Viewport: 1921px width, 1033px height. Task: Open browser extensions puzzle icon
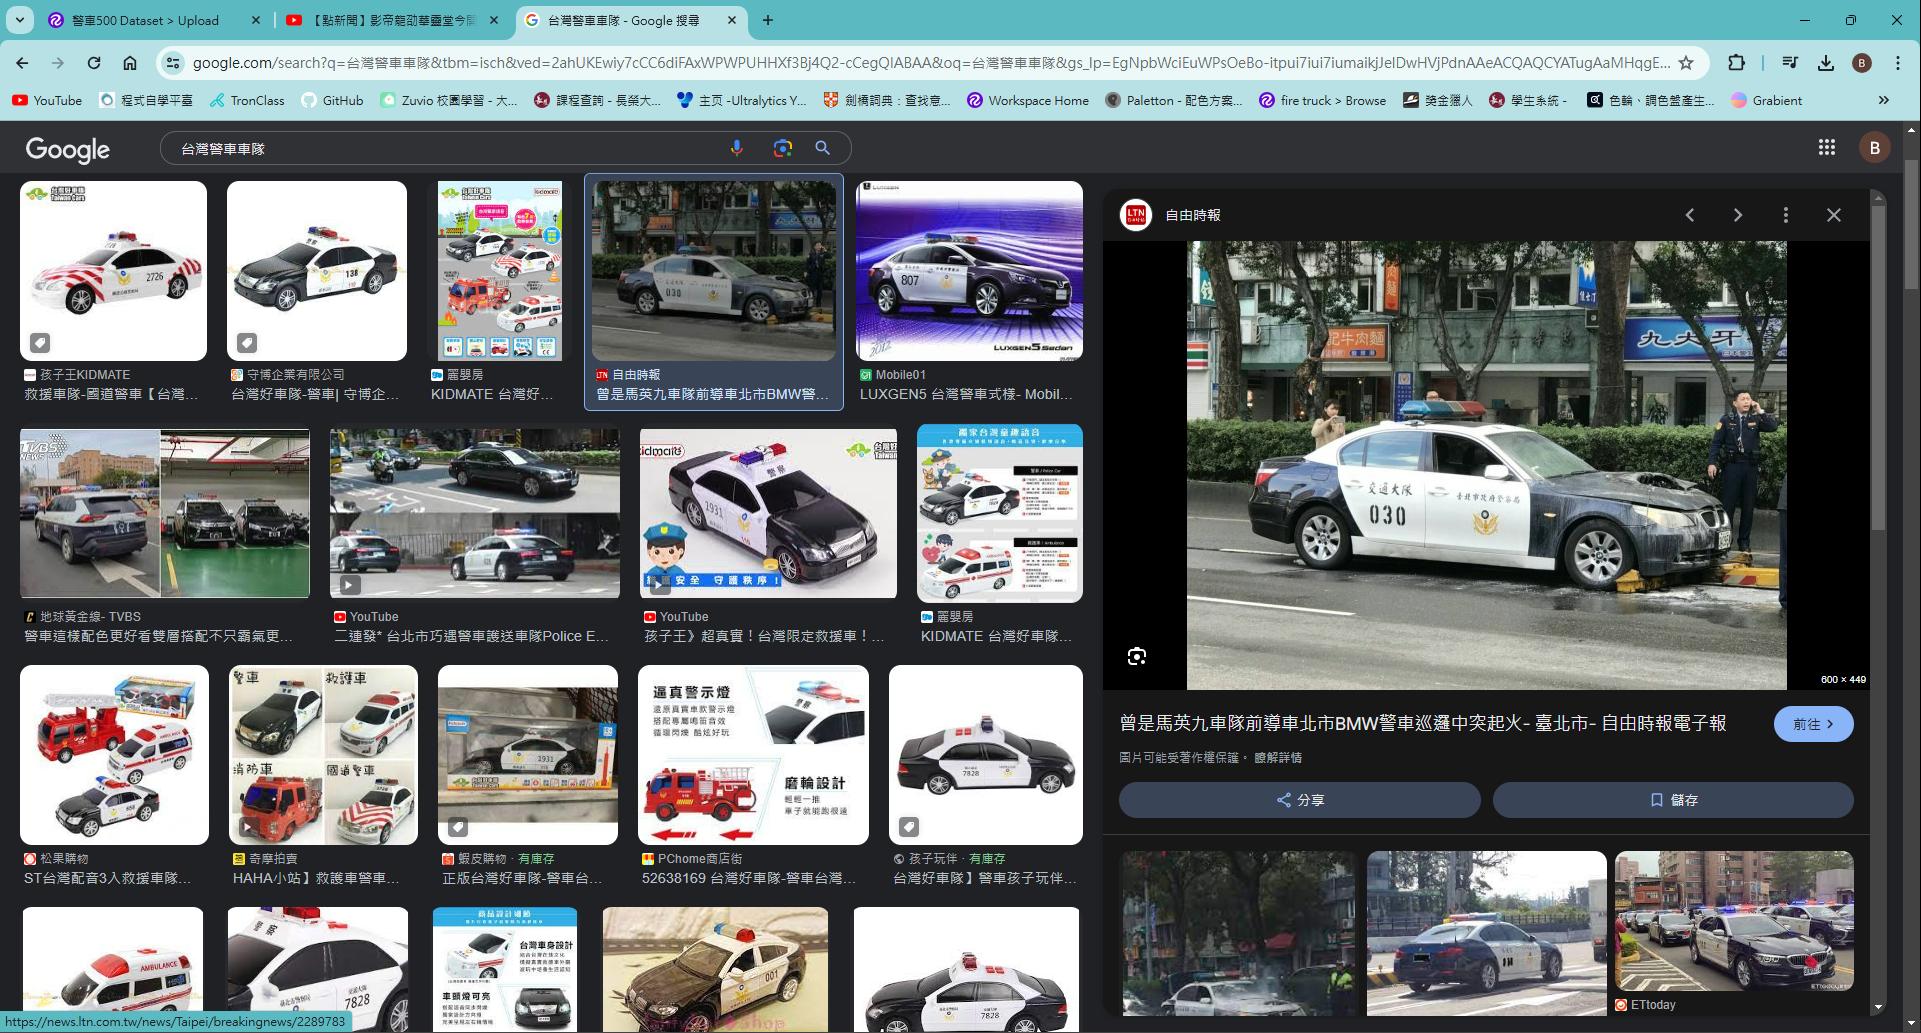pyautogui.click(x=1736, y=62)
